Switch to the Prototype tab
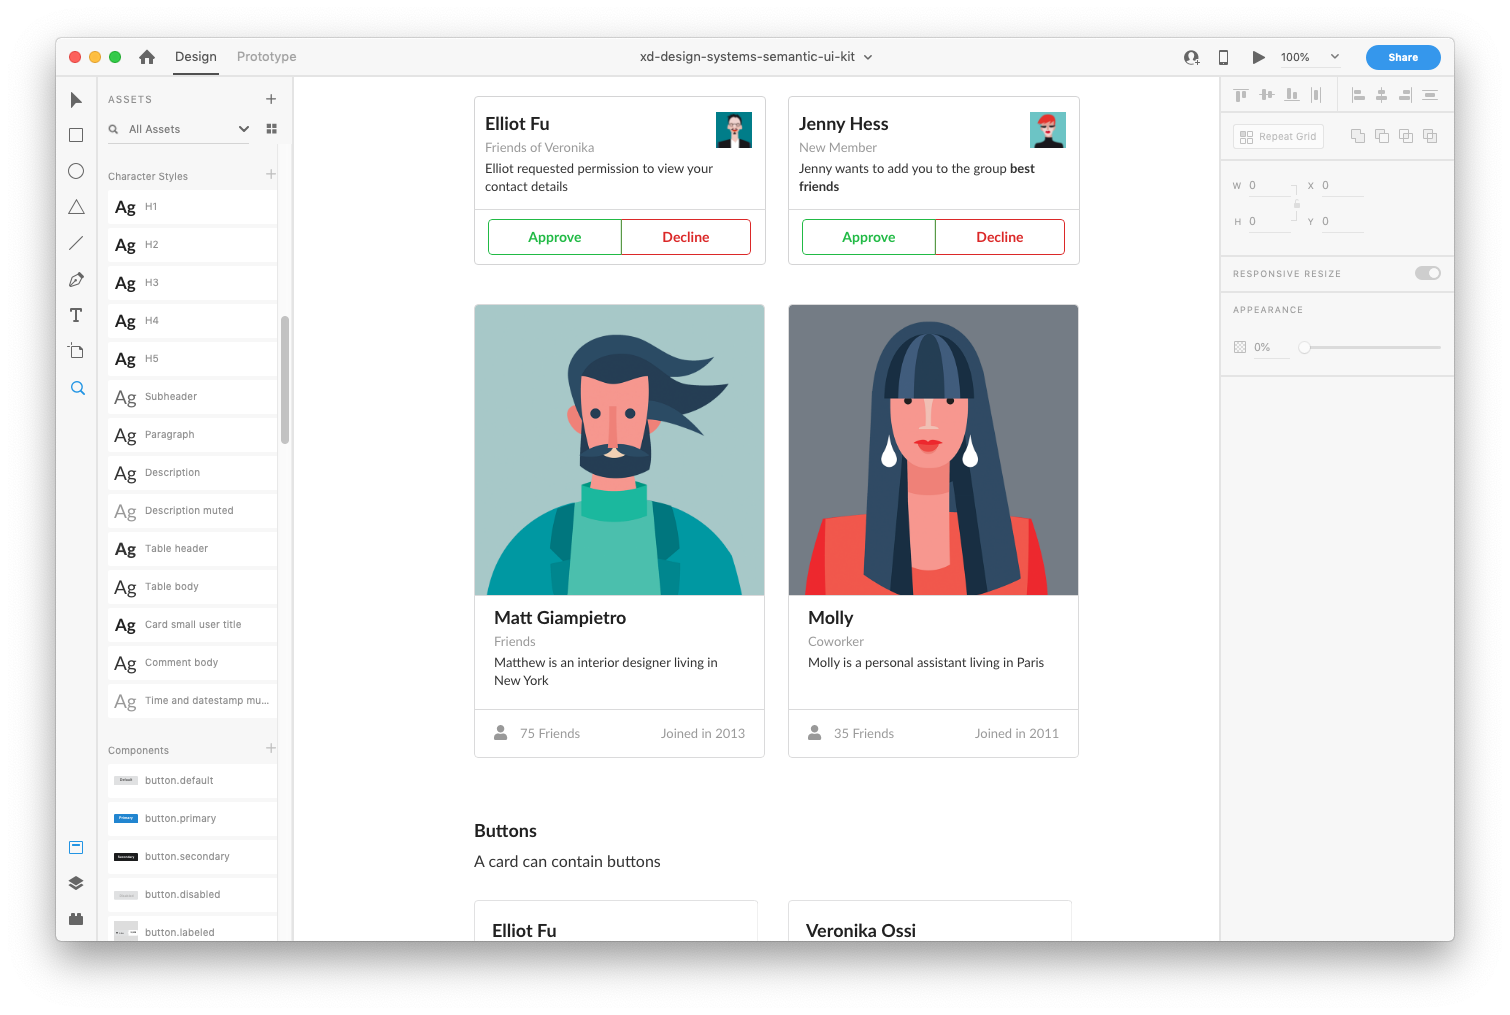Screen dimensions: 1510x1015 267,57
